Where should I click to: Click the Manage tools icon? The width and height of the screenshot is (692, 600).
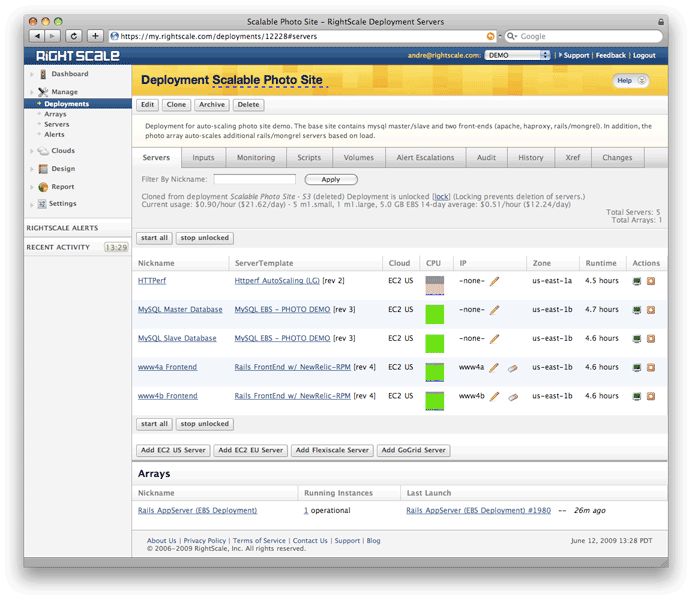[43, 92]
